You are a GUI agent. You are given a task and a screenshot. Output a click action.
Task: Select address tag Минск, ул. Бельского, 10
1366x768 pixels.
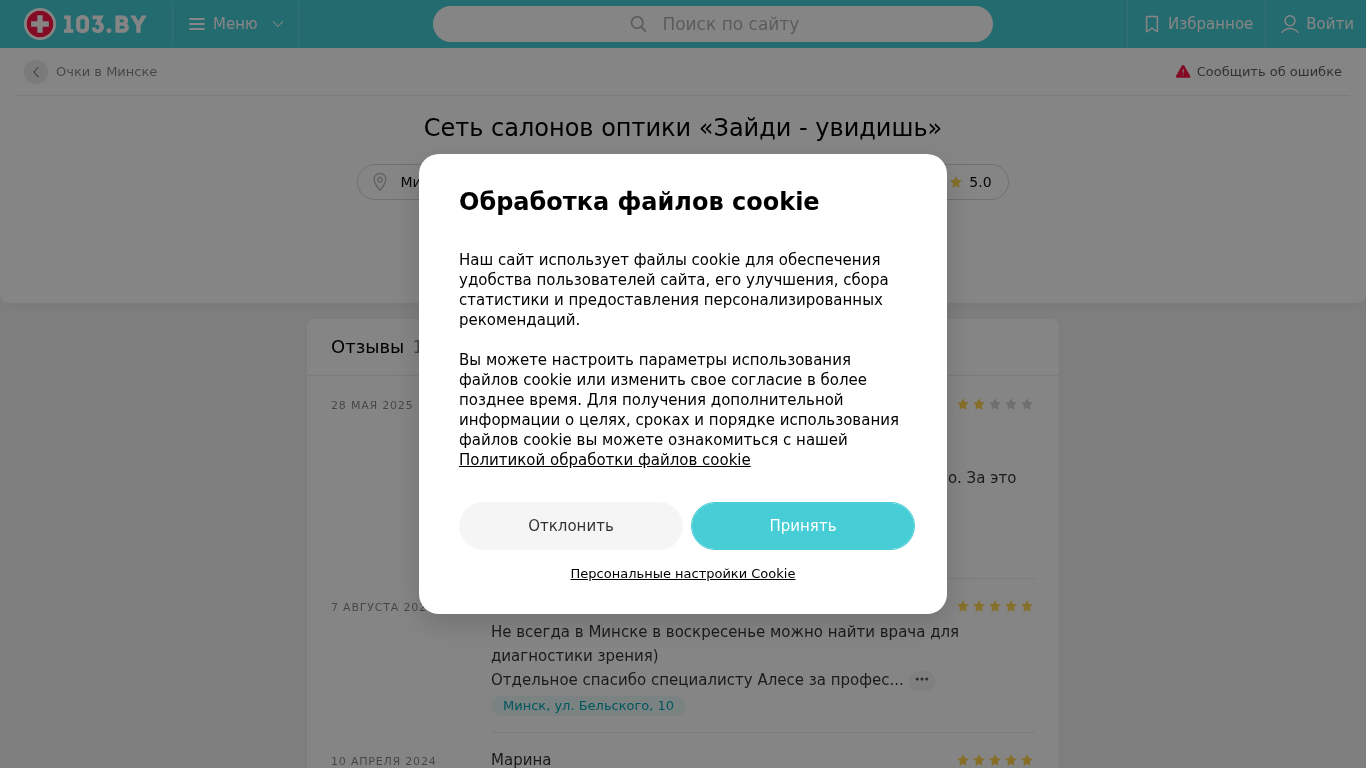click(588, 706)
